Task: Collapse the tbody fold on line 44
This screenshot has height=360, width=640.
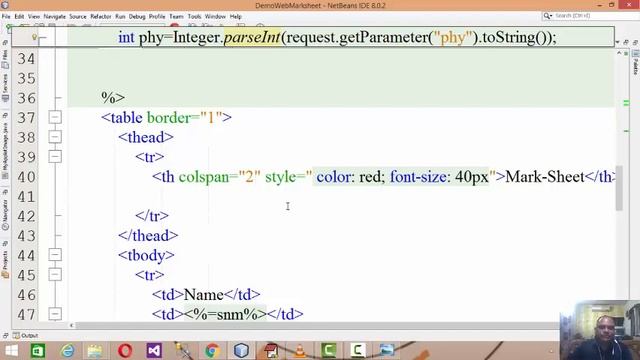Action: pos(55,255)
